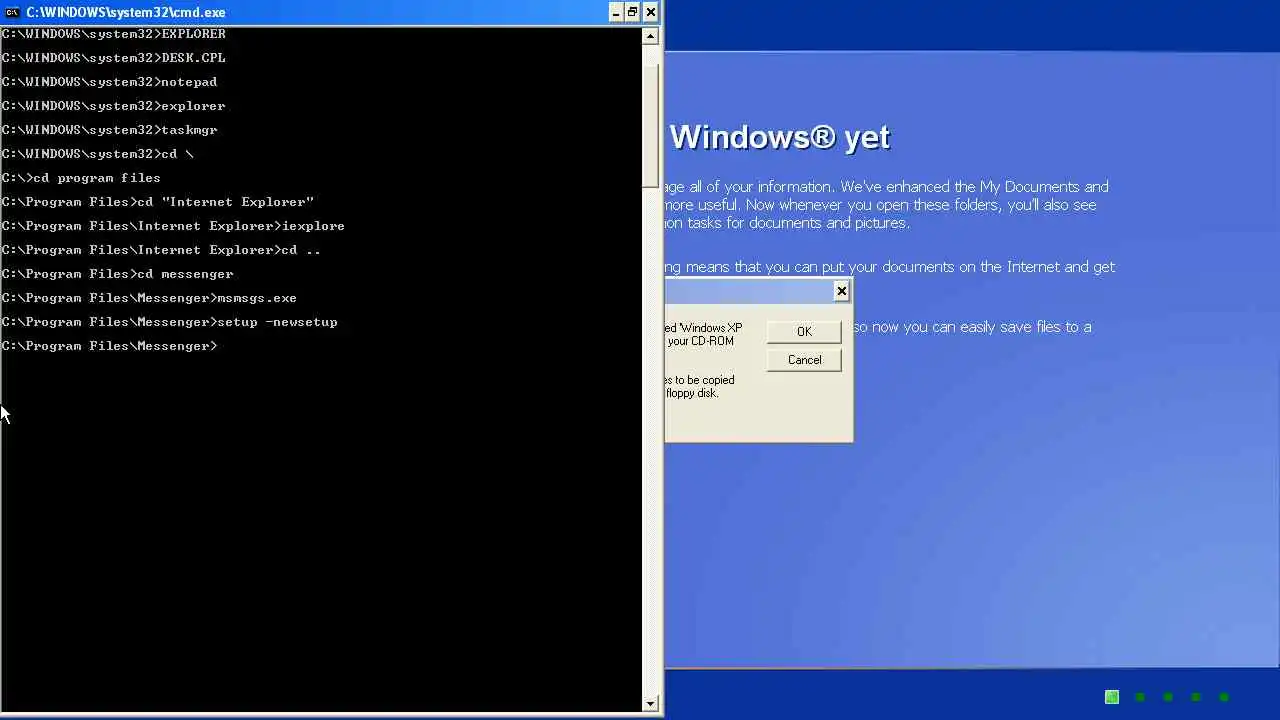Click the 'Windows® yet' heading
The image size is (1280, 720).
(779, 137)
